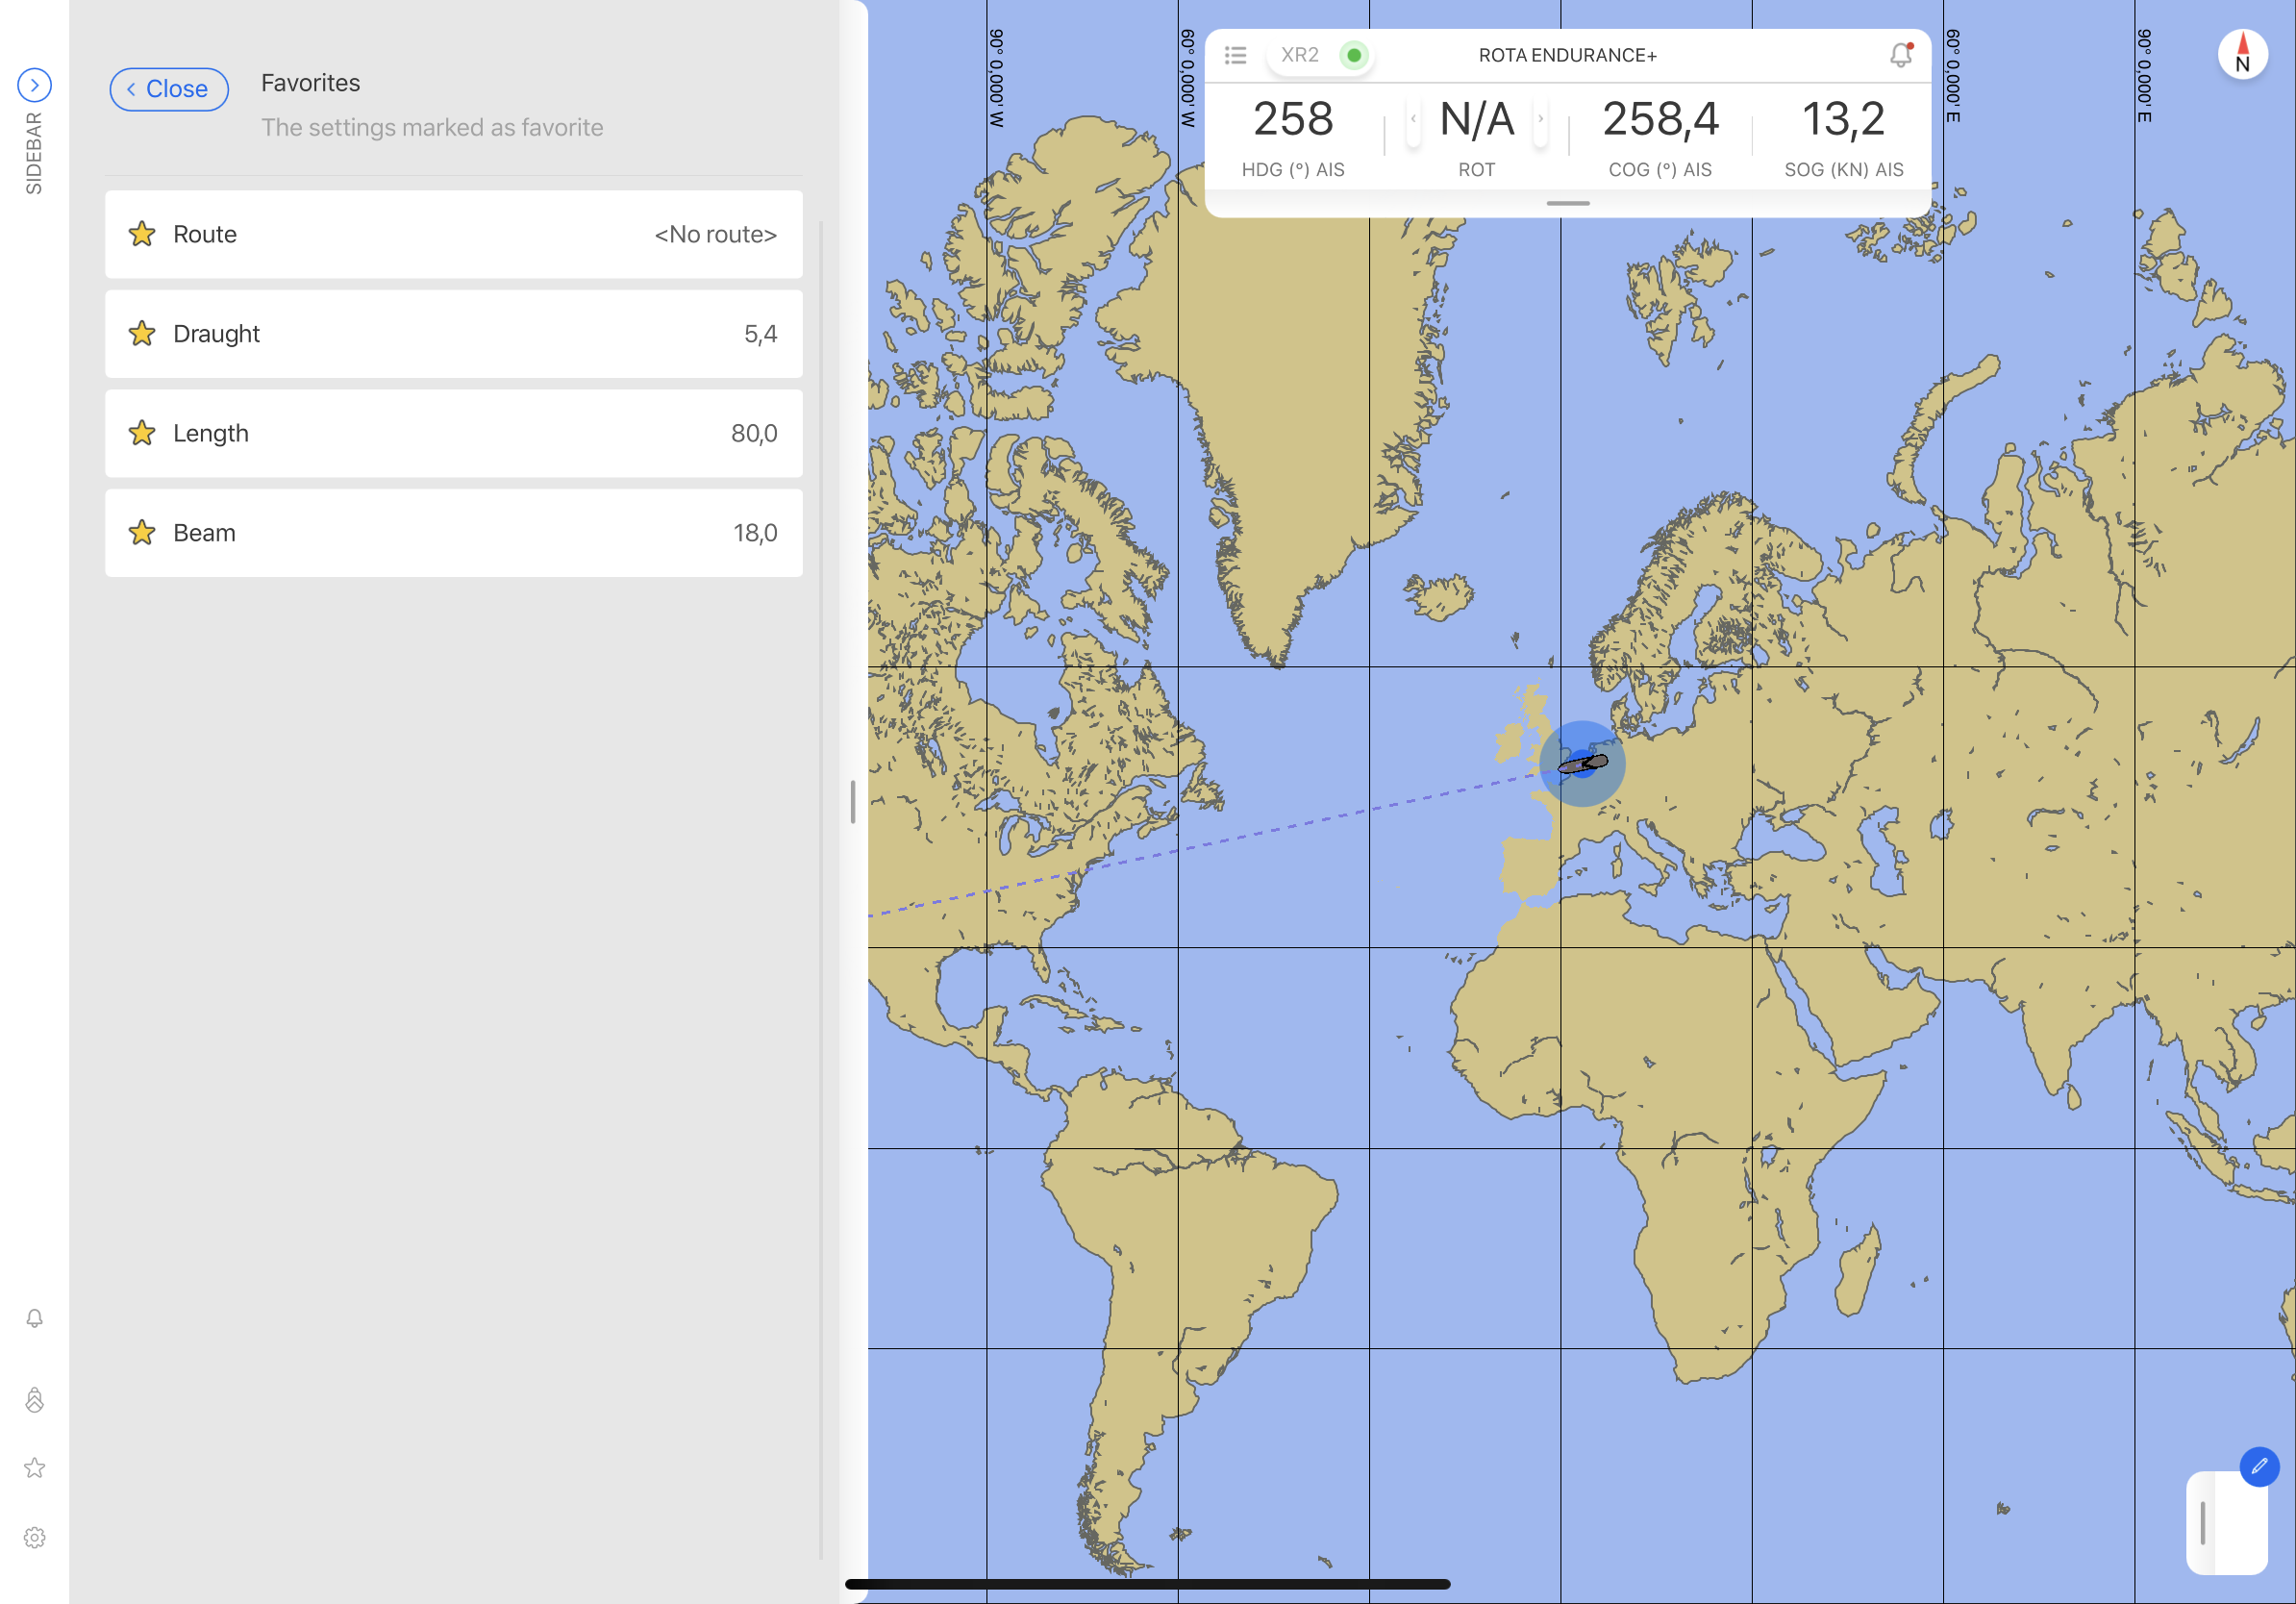
Task: Open the favorites star in sidebar
Action: pyautogui.click(x=34, y=1468)
